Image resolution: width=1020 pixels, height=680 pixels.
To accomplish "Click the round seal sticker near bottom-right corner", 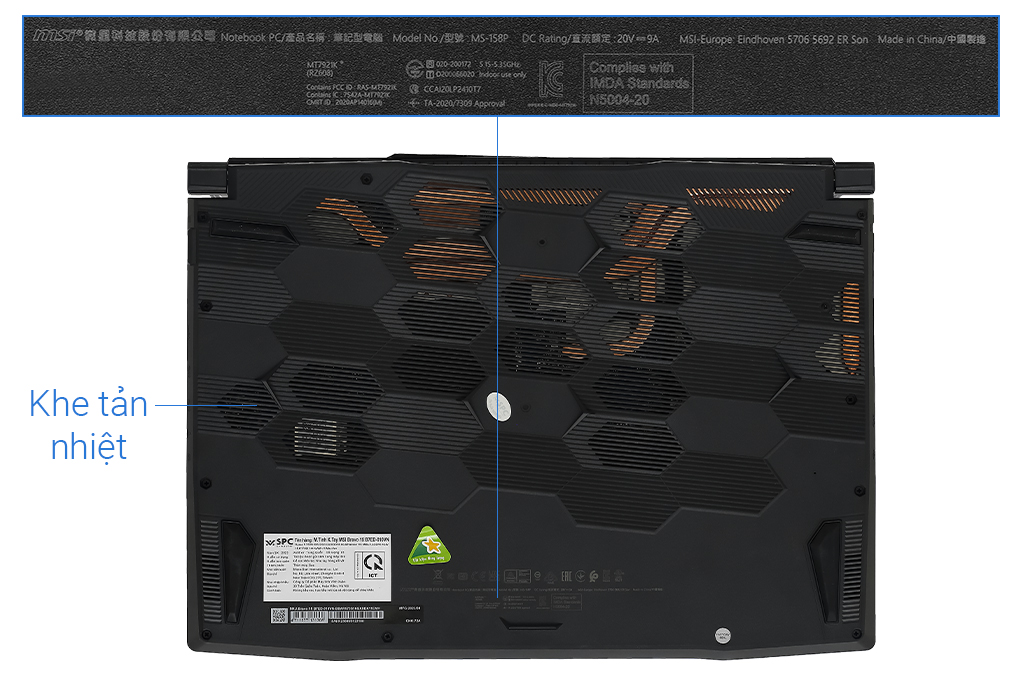I will [722, 635].
